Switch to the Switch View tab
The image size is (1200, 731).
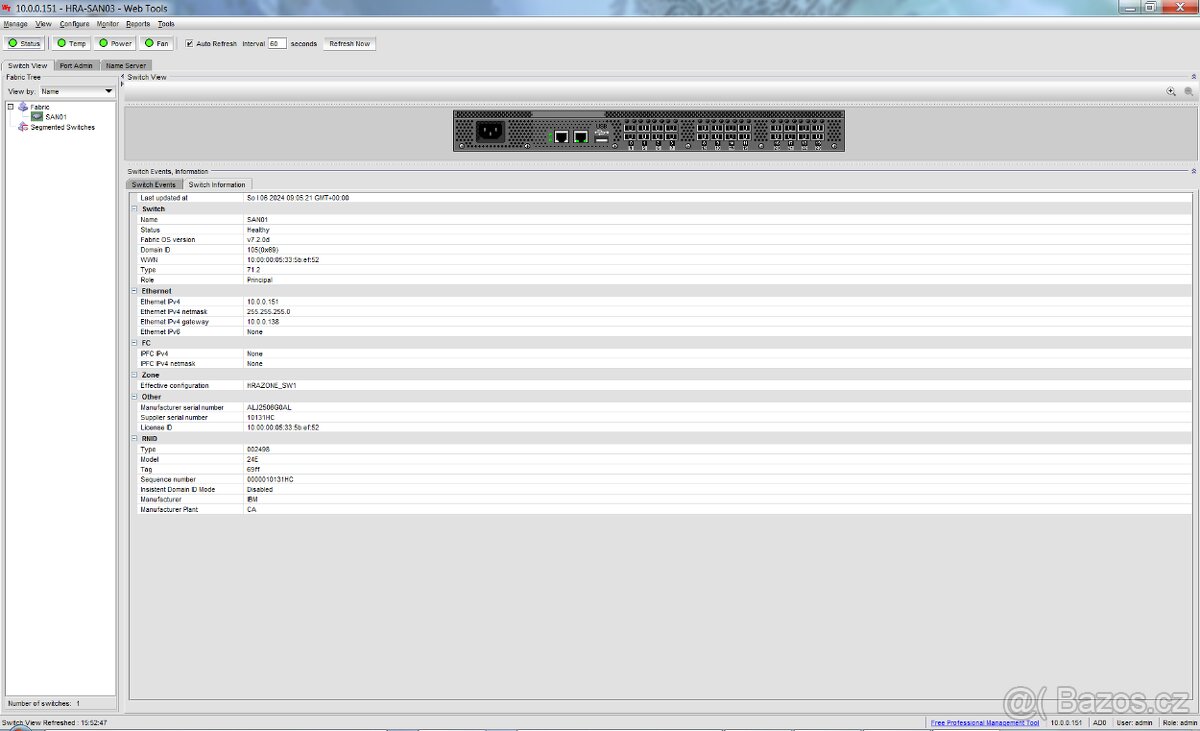tap(26, 66)
